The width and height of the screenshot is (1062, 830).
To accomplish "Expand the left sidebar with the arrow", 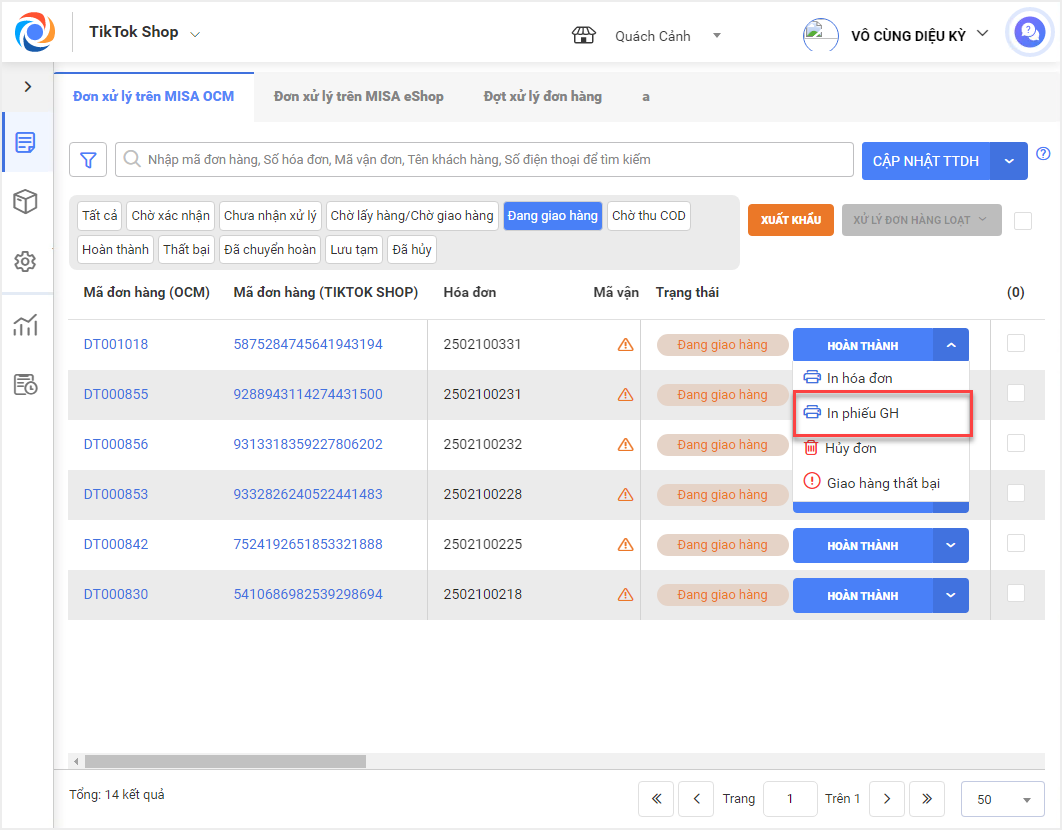I will 28,87.
